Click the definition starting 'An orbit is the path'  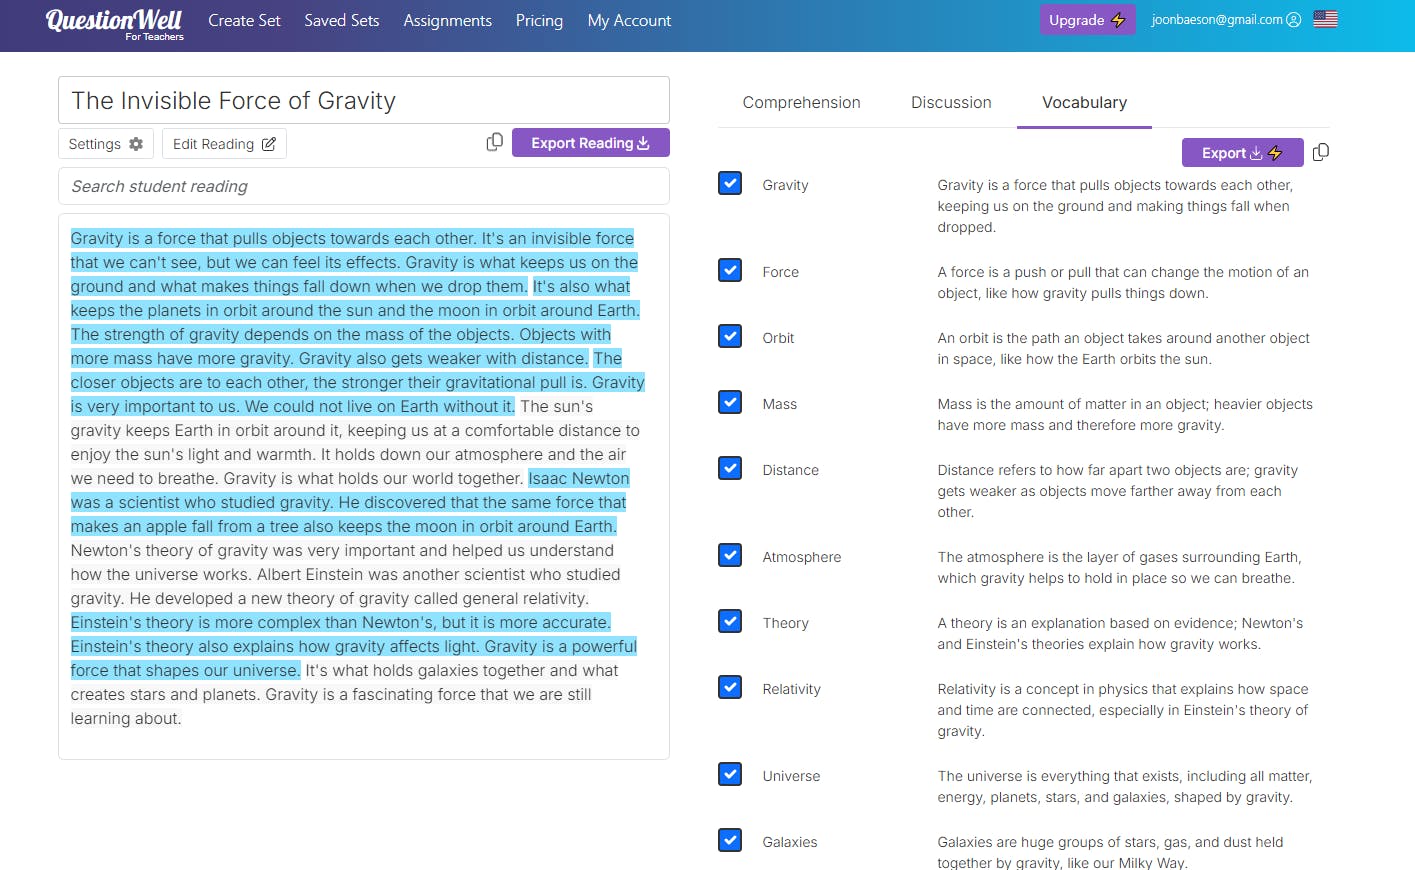1123,348
